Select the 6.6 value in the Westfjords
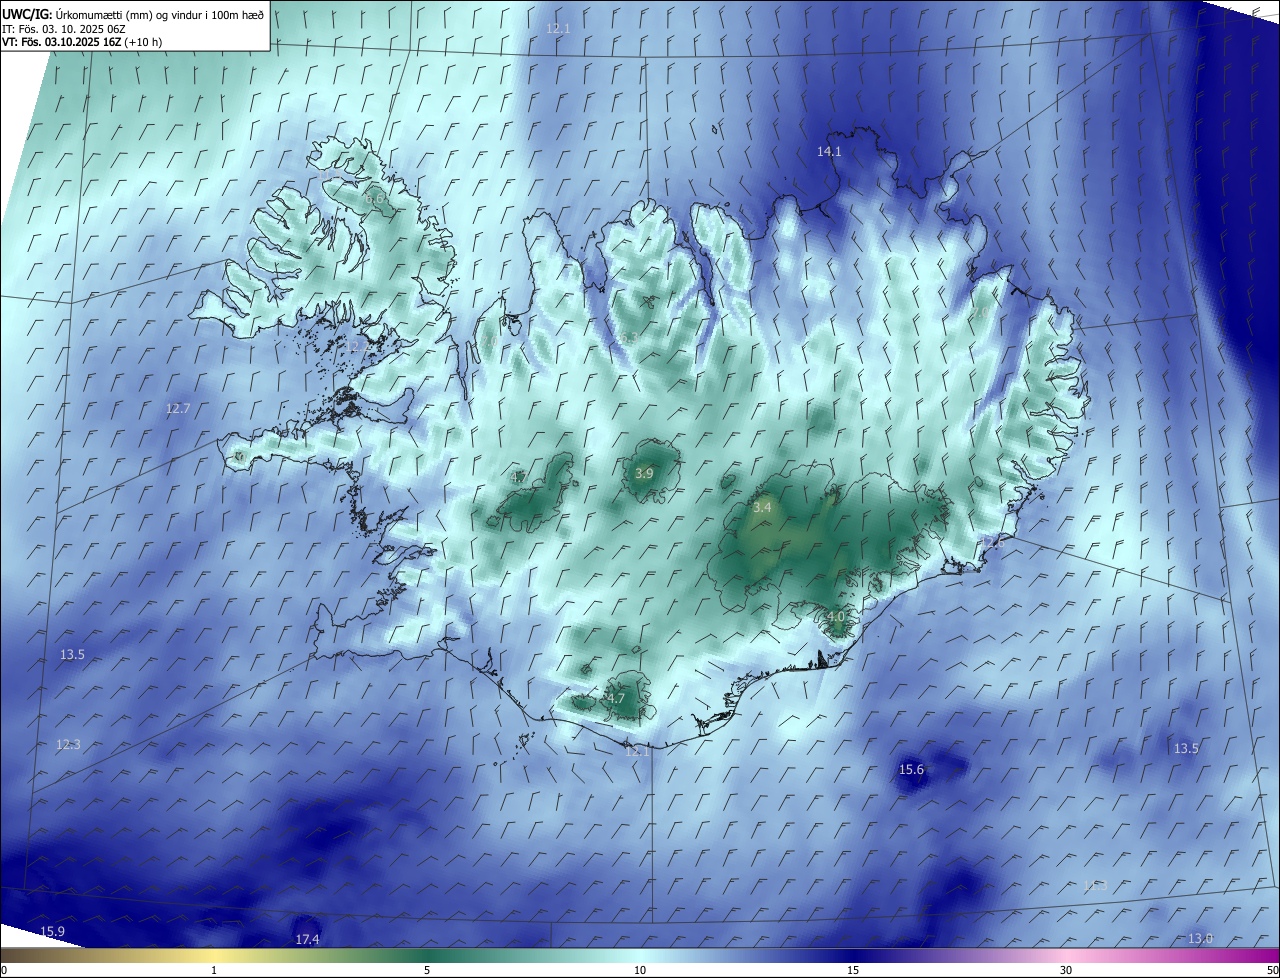Image resolution: width=1280 pixels, height=978 pixels. coord(375,199)
